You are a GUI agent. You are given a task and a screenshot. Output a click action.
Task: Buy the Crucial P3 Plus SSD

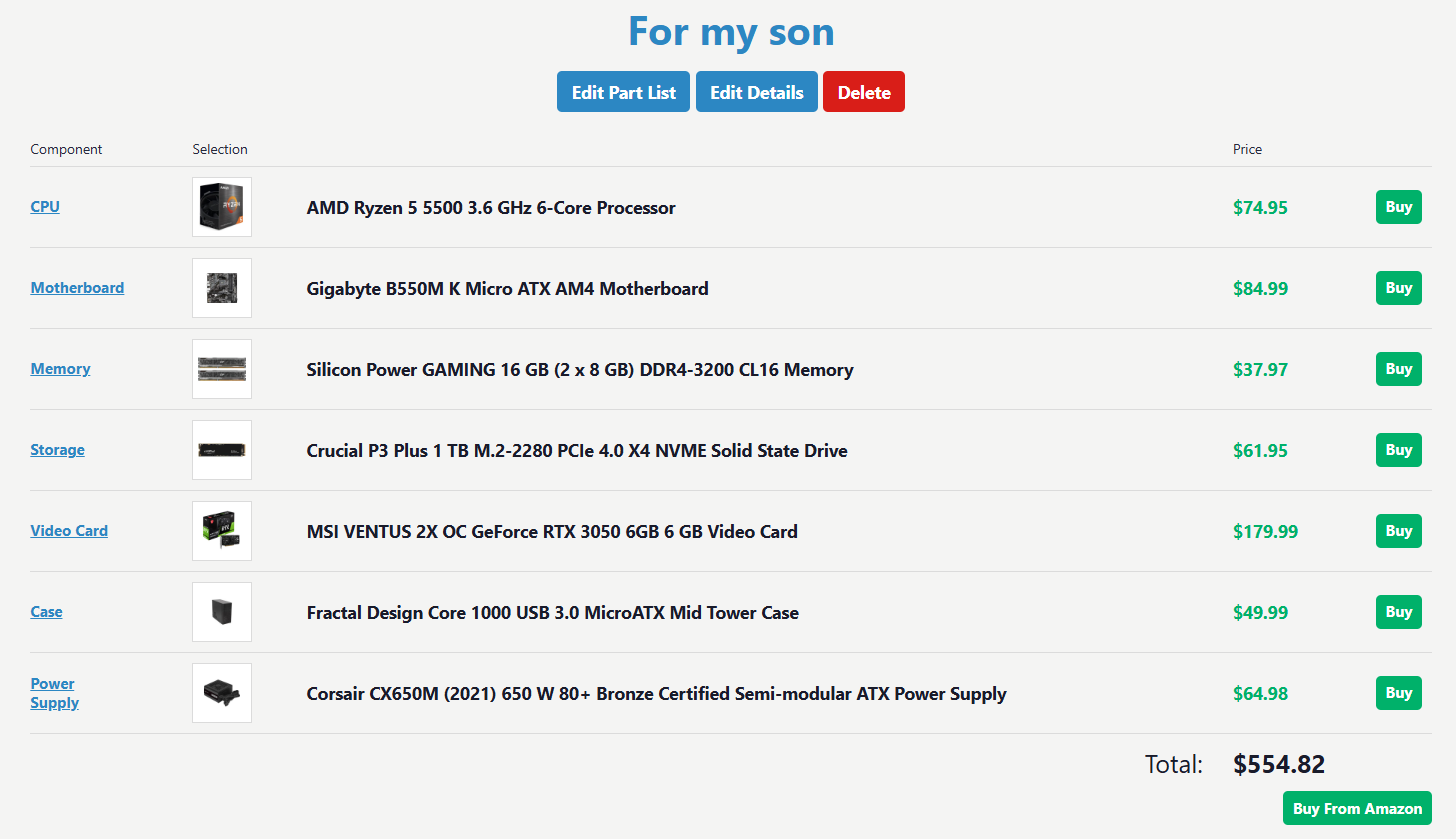[1398, 450]
